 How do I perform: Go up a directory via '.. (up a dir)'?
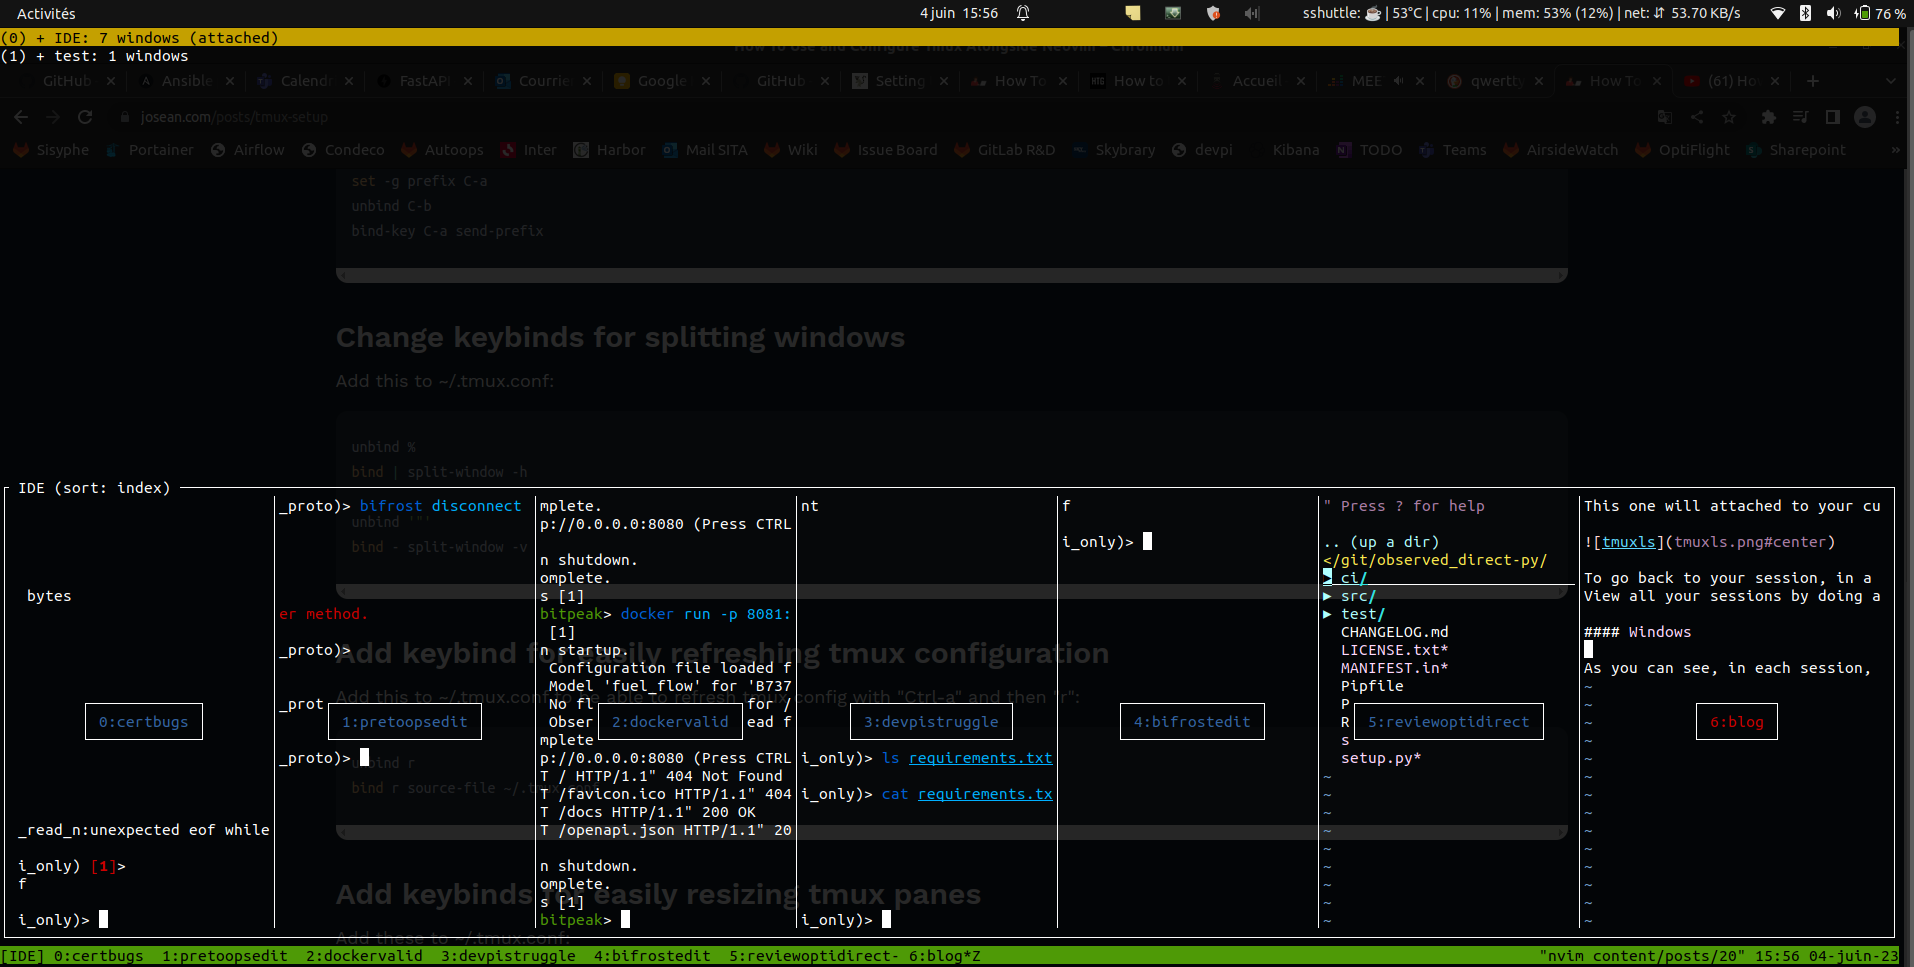pyautogui.click(x=1381, y=542)
